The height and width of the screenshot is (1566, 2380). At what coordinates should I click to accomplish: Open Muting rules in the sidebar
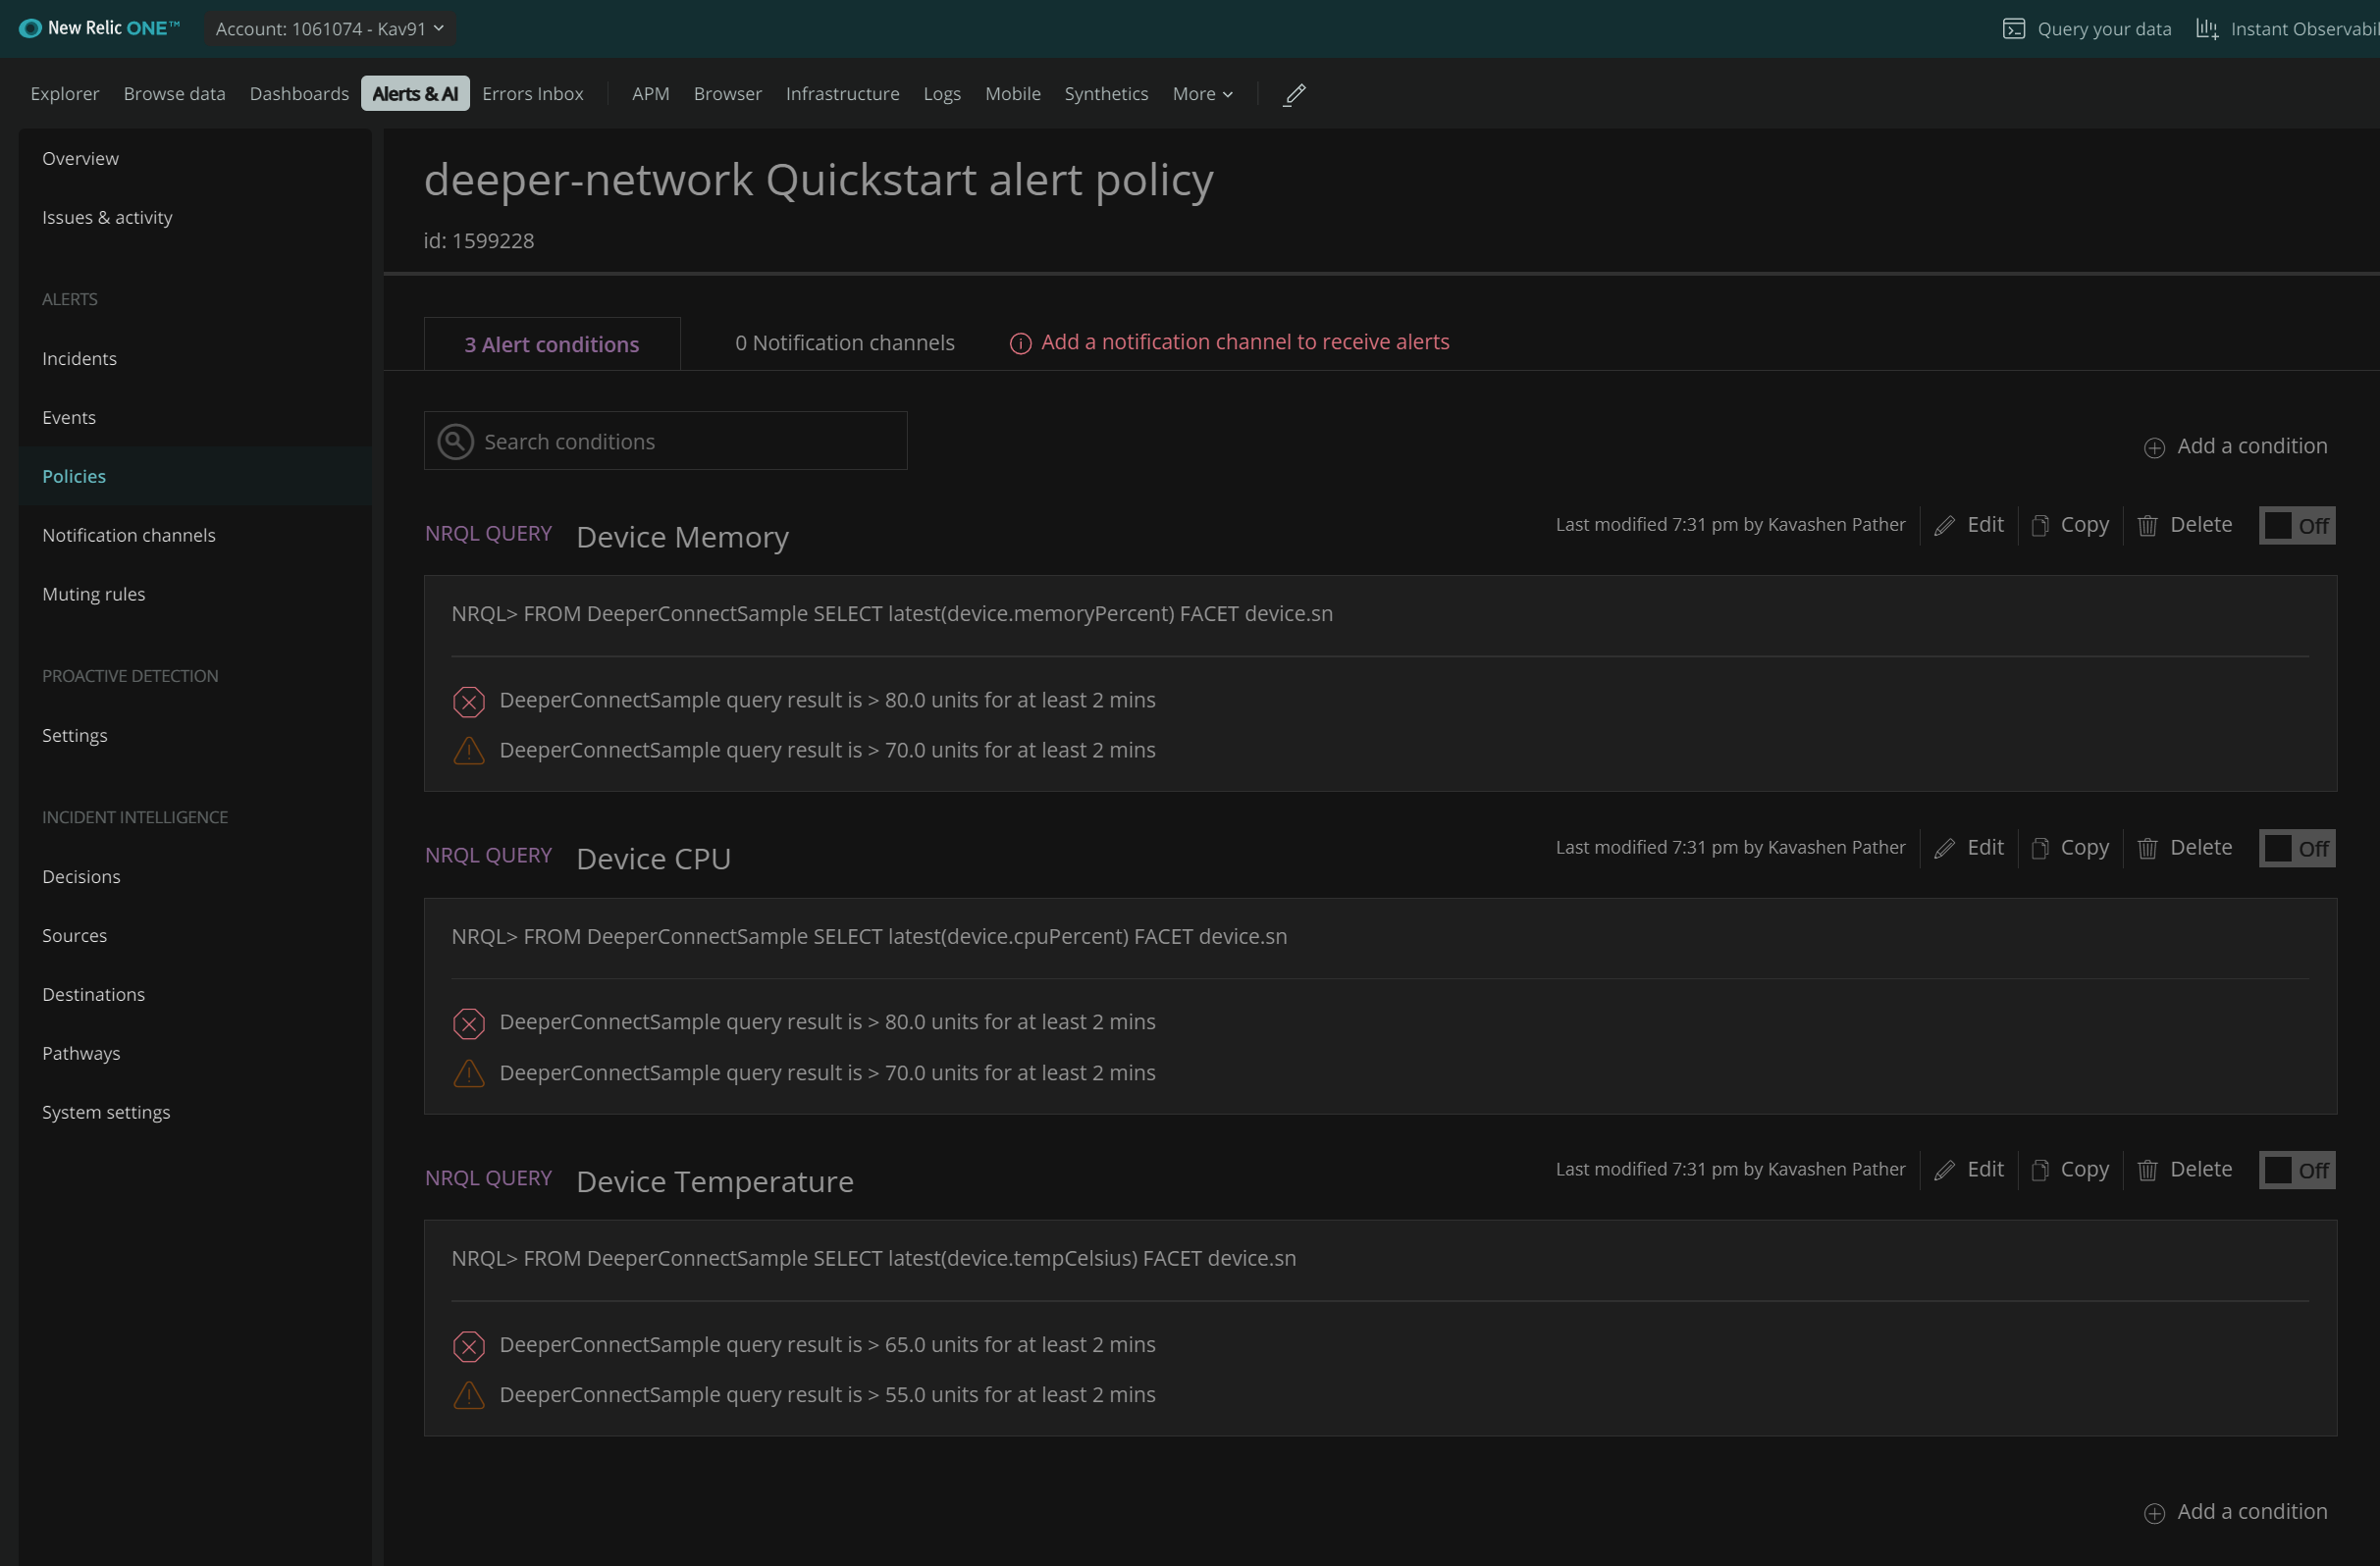click(94, 594)
